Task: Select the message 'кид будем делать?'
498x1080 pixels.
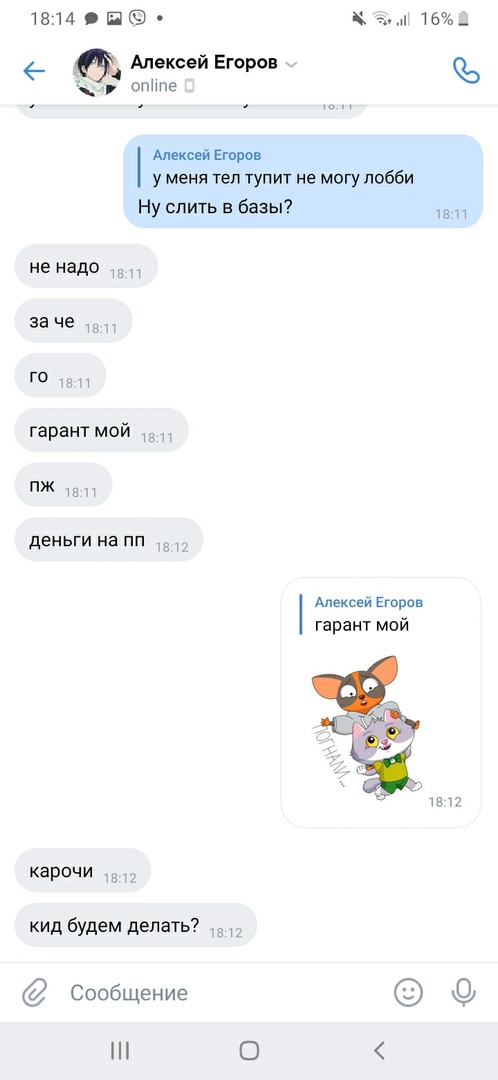Action: click(x=136, y=925)
